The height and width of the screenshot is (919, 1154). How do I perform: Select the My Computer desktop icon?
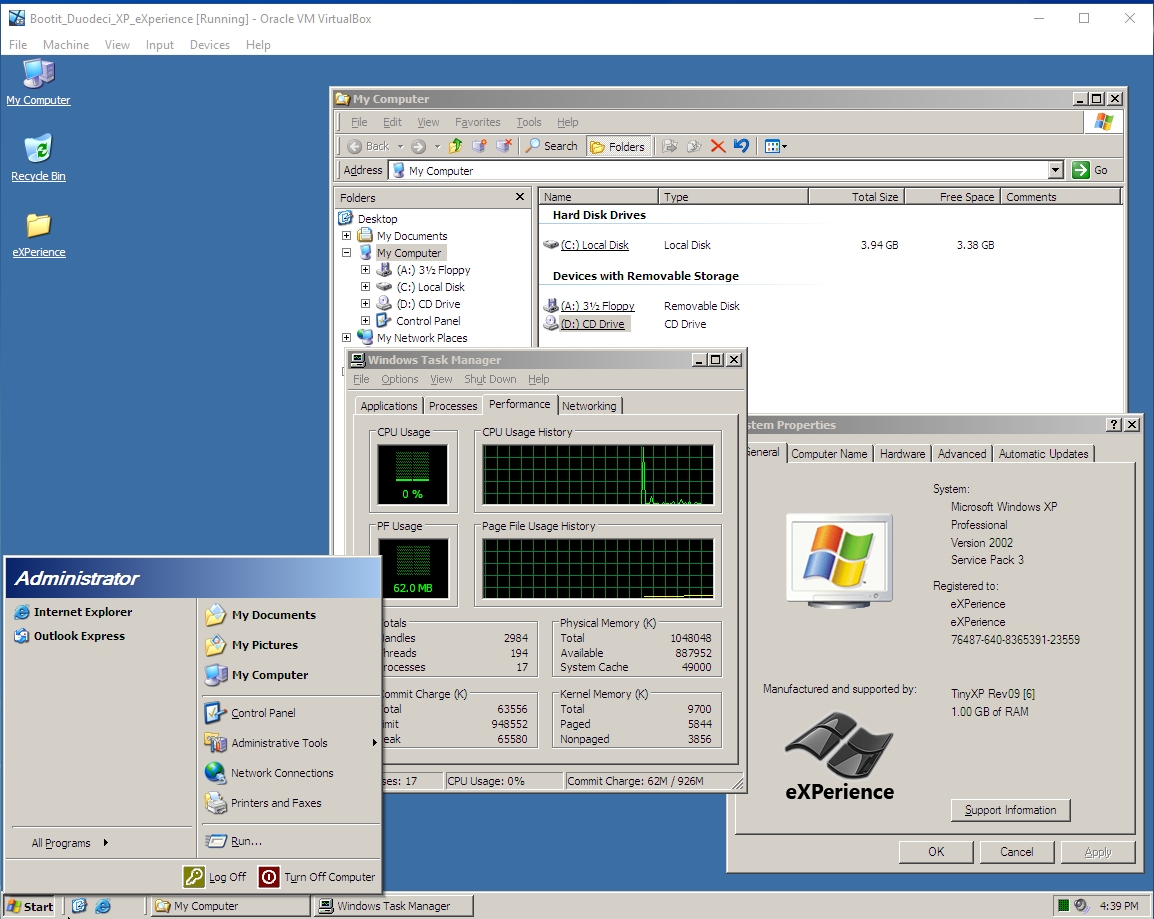tap(38, 82)
